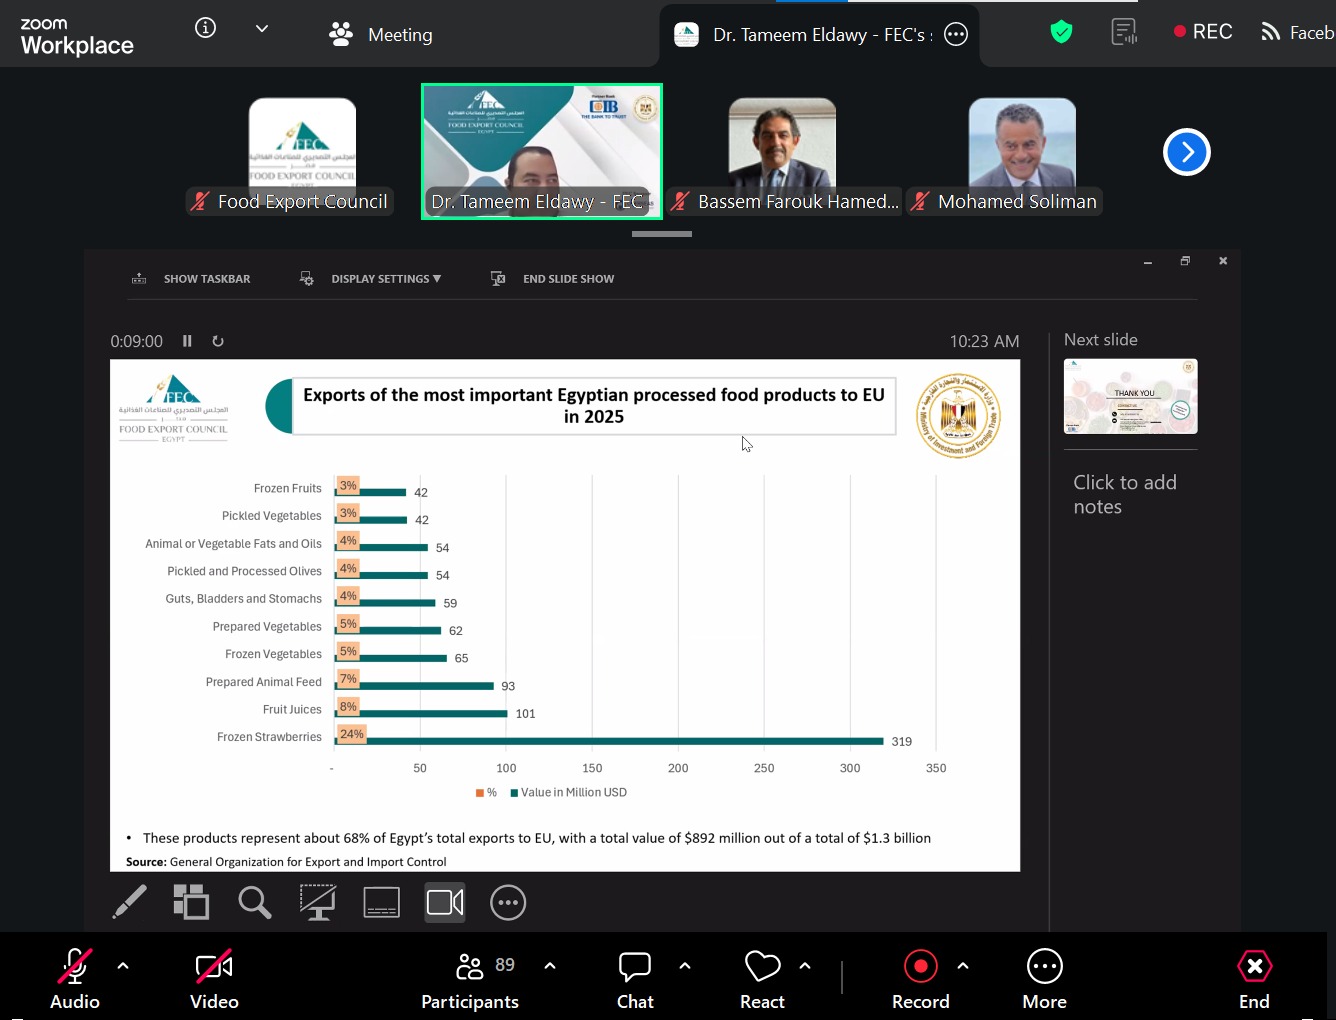Expand the Chat options caret
Screen dimensions: 1336x1020
click(x=685, y=966)
